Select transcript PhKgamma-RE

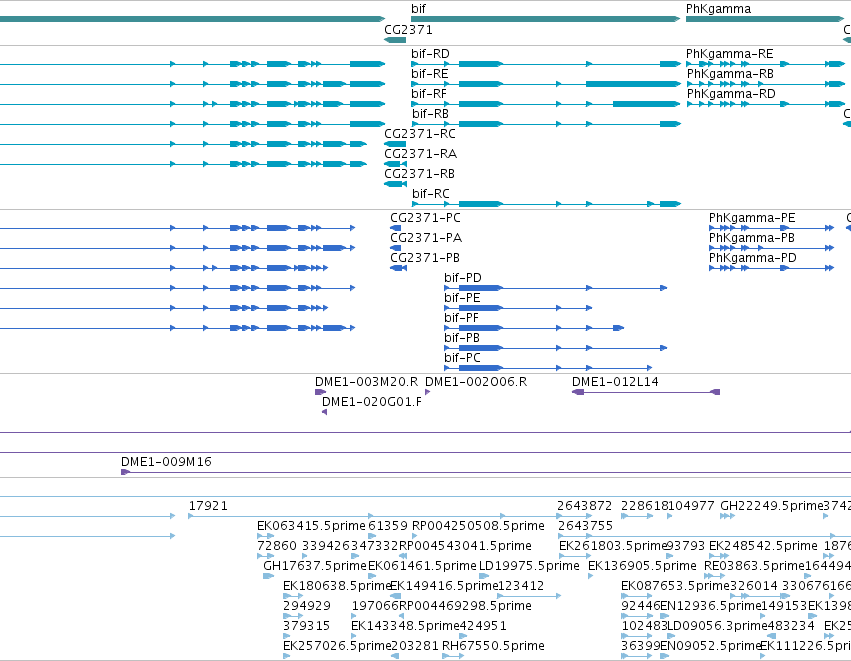729,54
